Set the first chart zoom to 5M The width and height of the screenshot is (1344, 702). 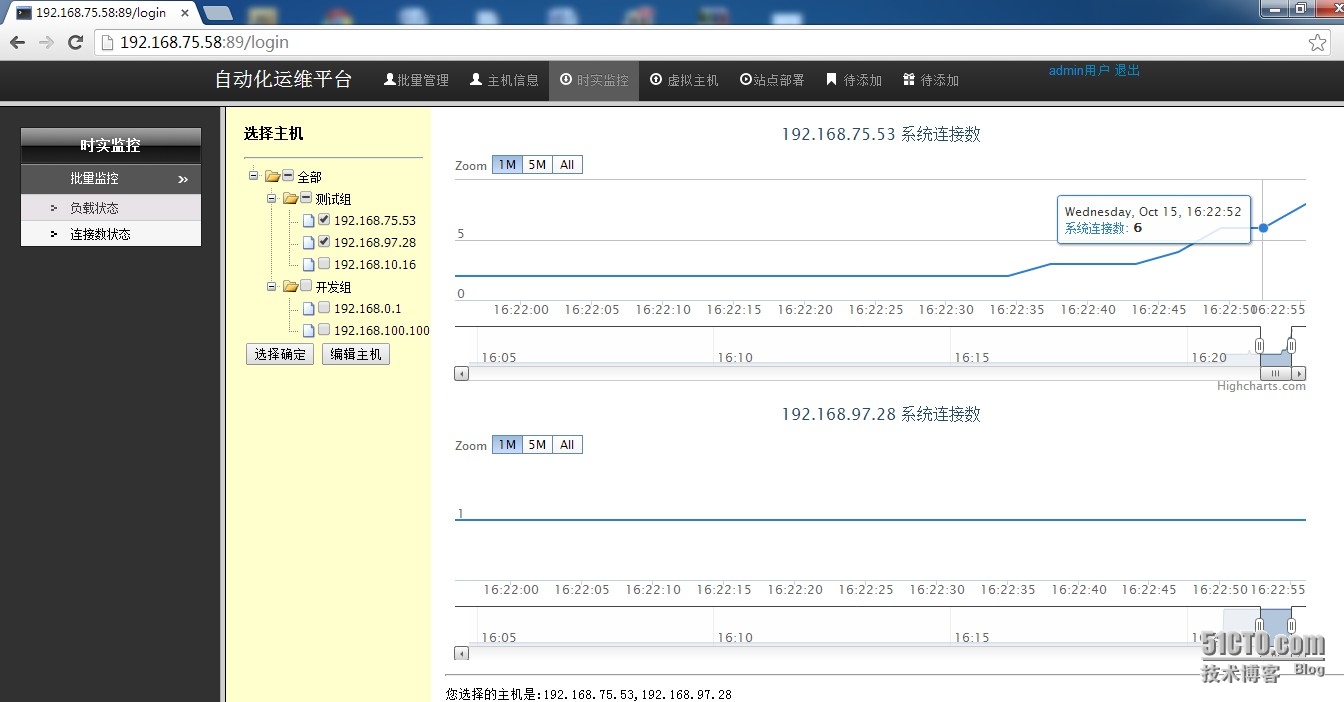(x=537, y=165)
